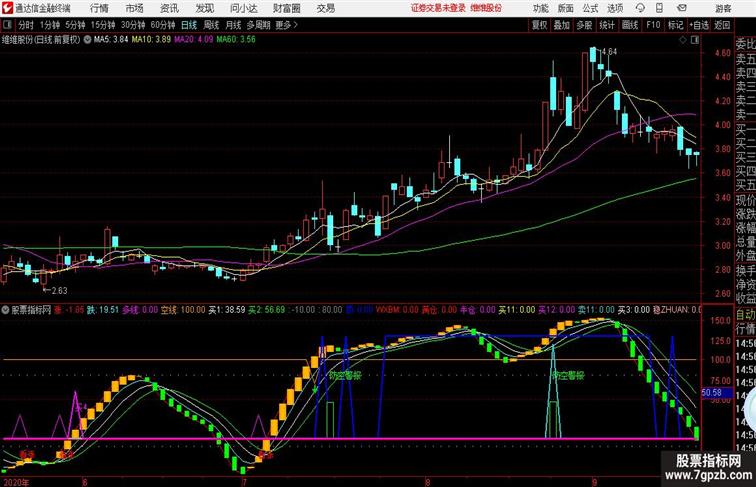Click the 买1: 38.59 indicator value
The image size is (756, 487).
227,310
